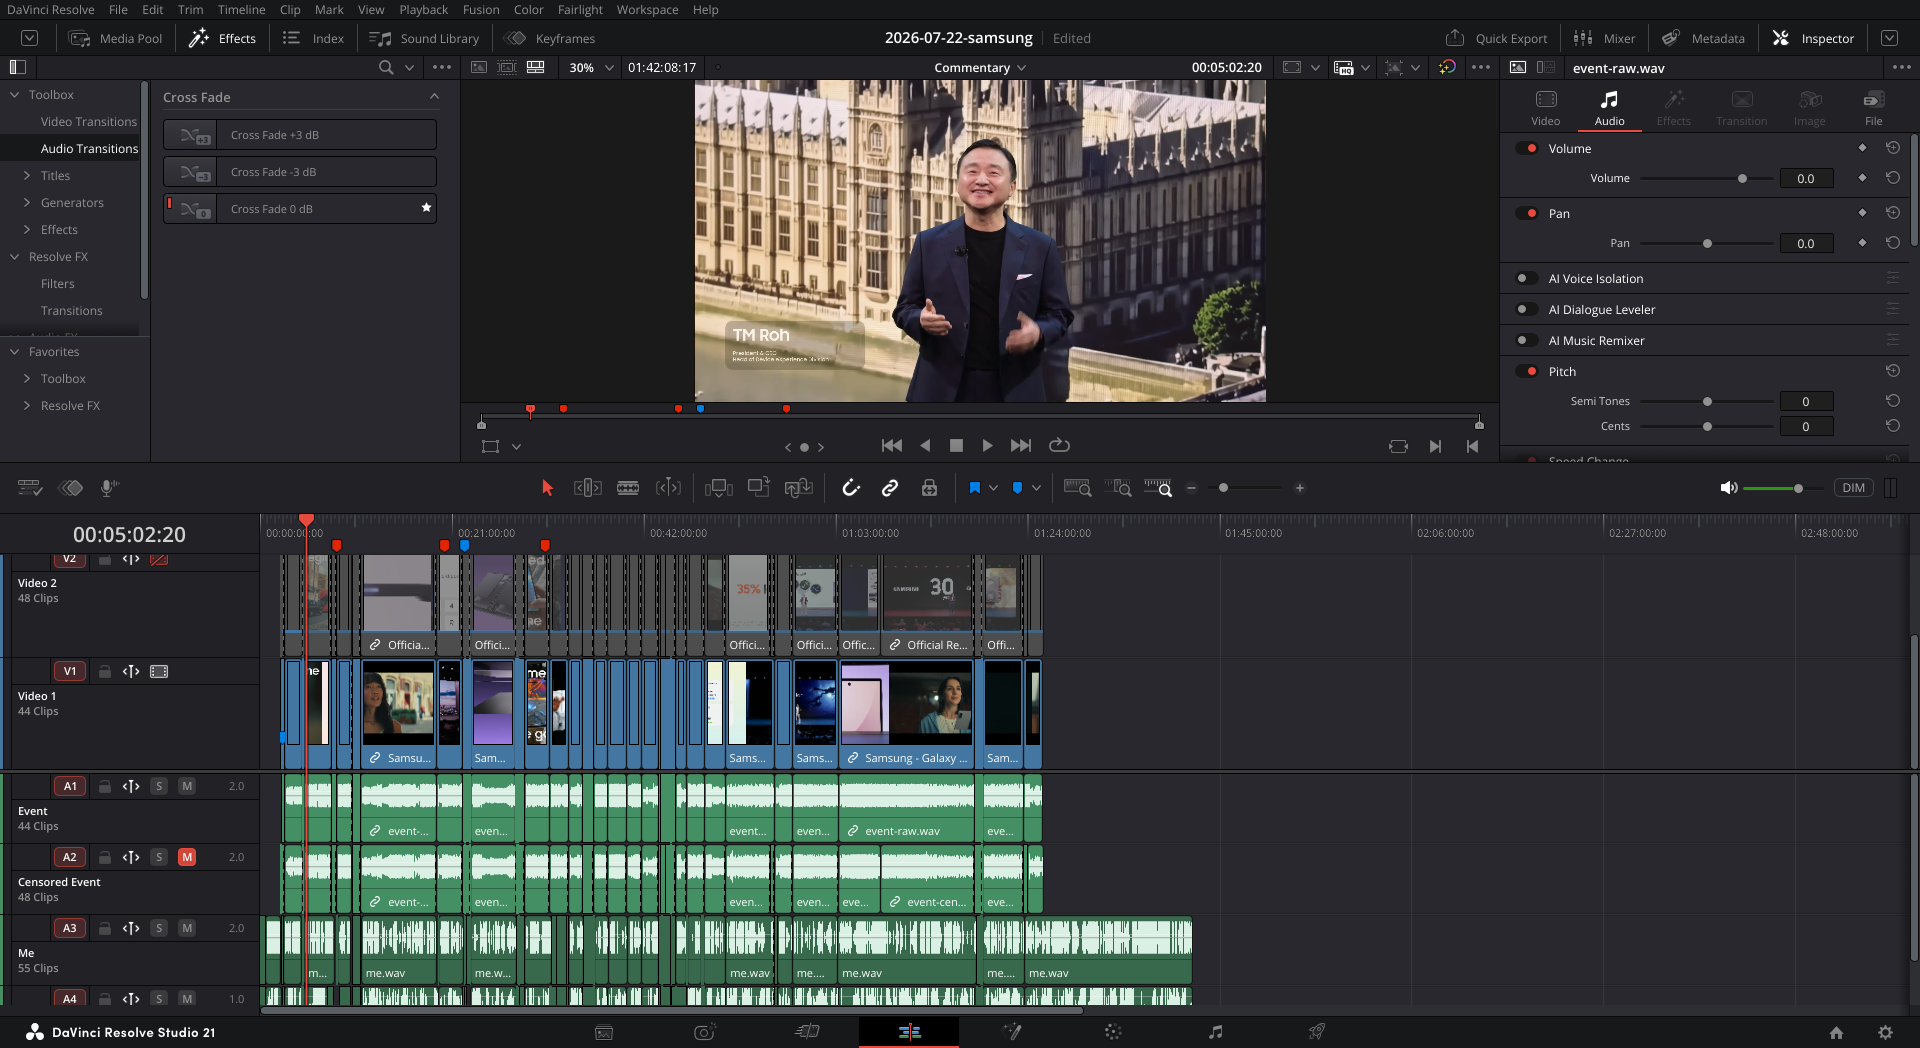Open the Keyframes panel

(x=550, y=38)
